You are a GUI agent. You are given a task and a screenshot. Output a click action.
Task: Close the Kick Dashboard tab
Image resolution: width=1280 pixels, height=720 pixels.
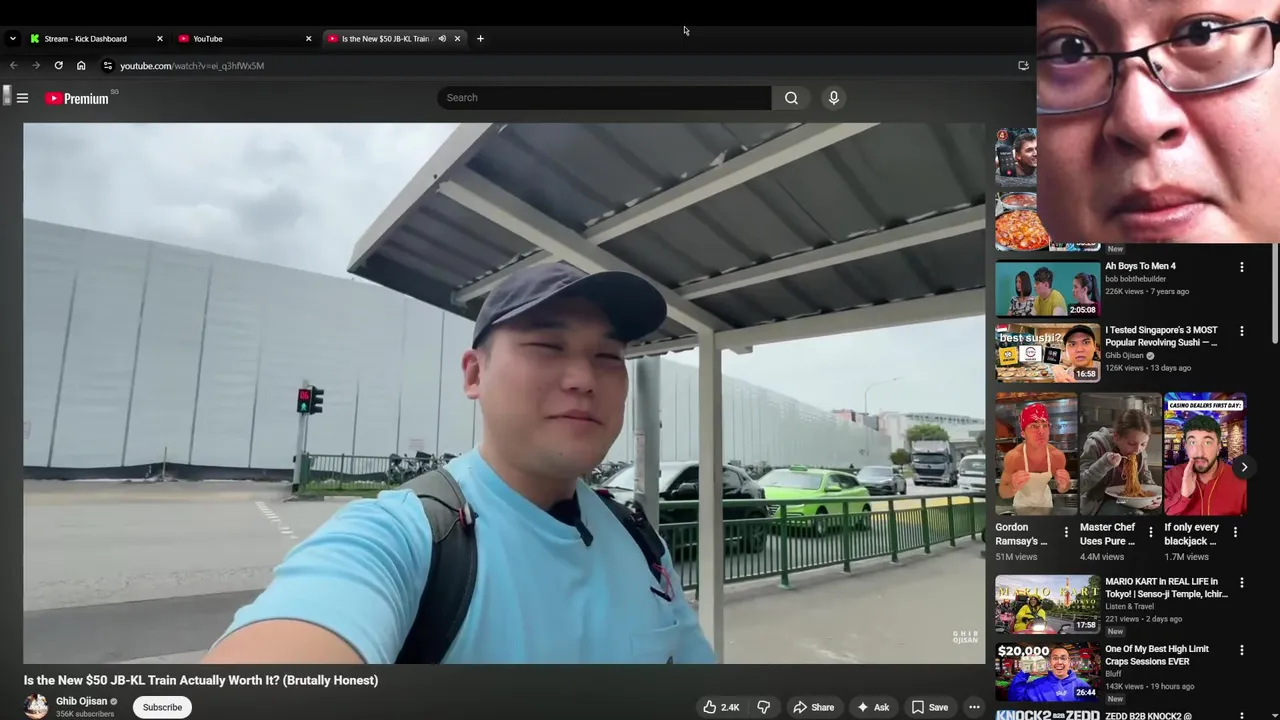click(x=159, y=39)
